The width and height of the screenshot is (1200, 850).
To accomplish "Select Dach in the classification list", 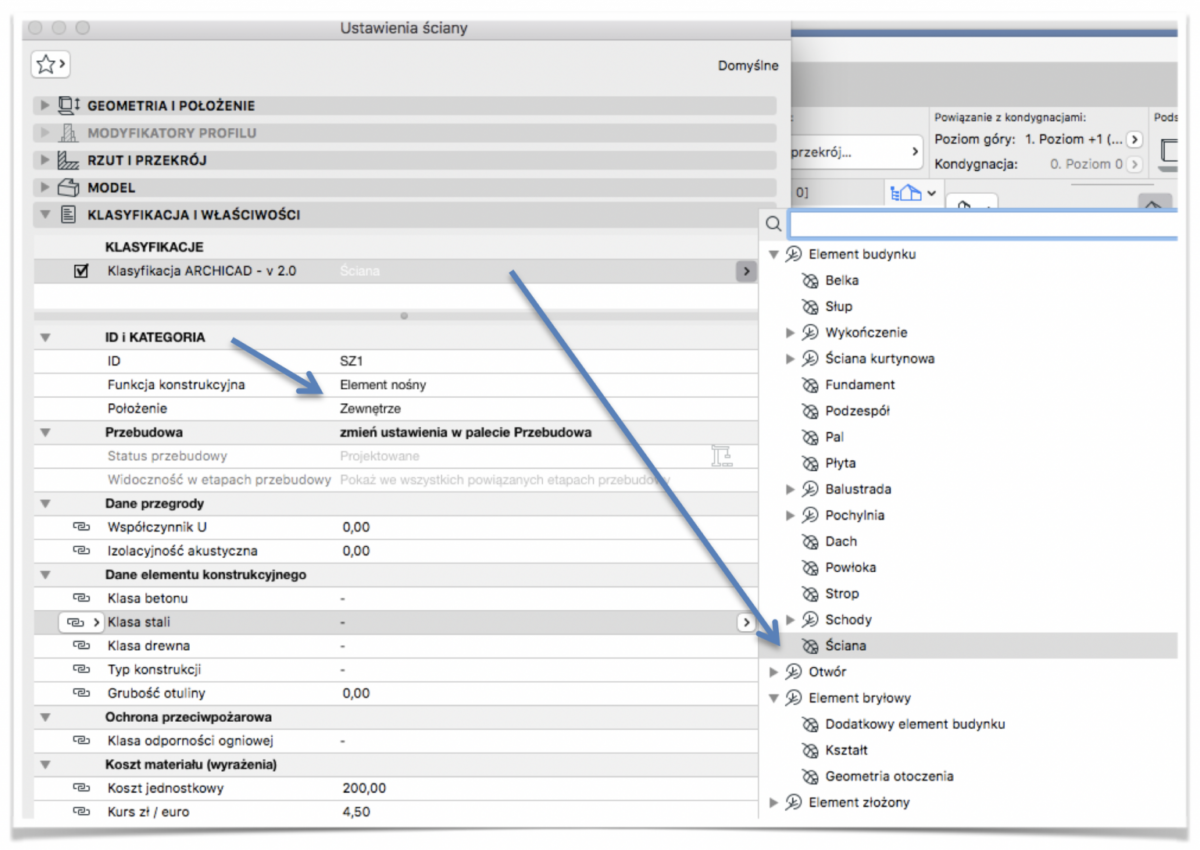I will click(841, 542).
